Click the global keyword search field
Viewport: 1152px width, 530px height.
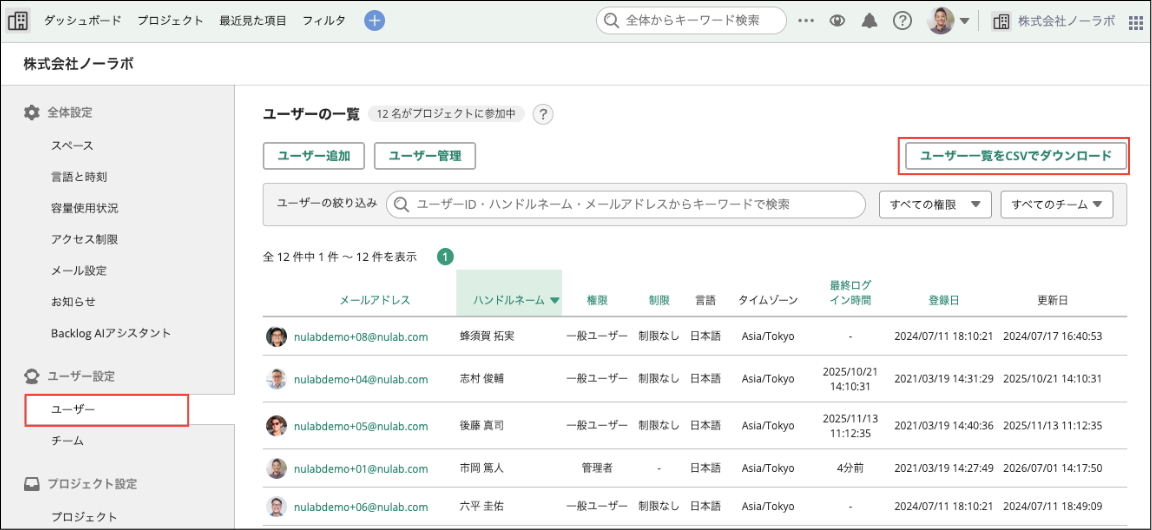coord(691,21)
